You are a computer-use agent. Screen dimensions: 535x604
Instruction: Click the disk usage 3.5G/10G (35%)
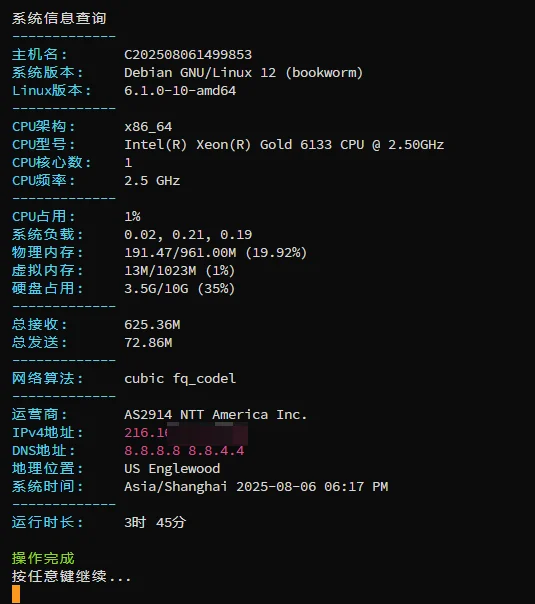coord(179,289)
